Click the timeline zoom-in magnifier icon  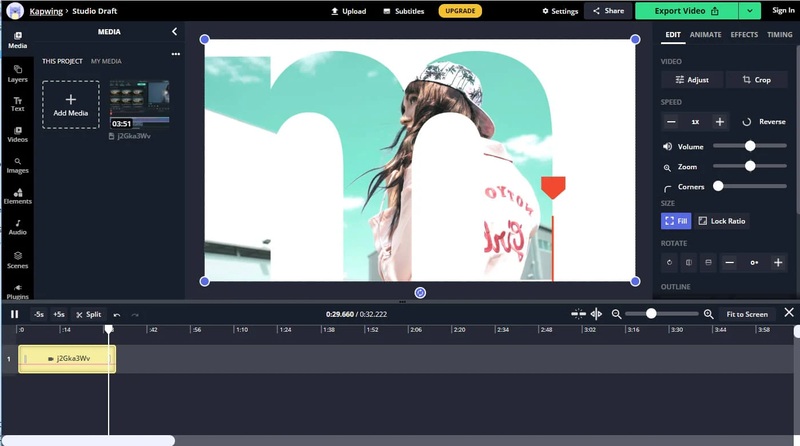(708, 314)
